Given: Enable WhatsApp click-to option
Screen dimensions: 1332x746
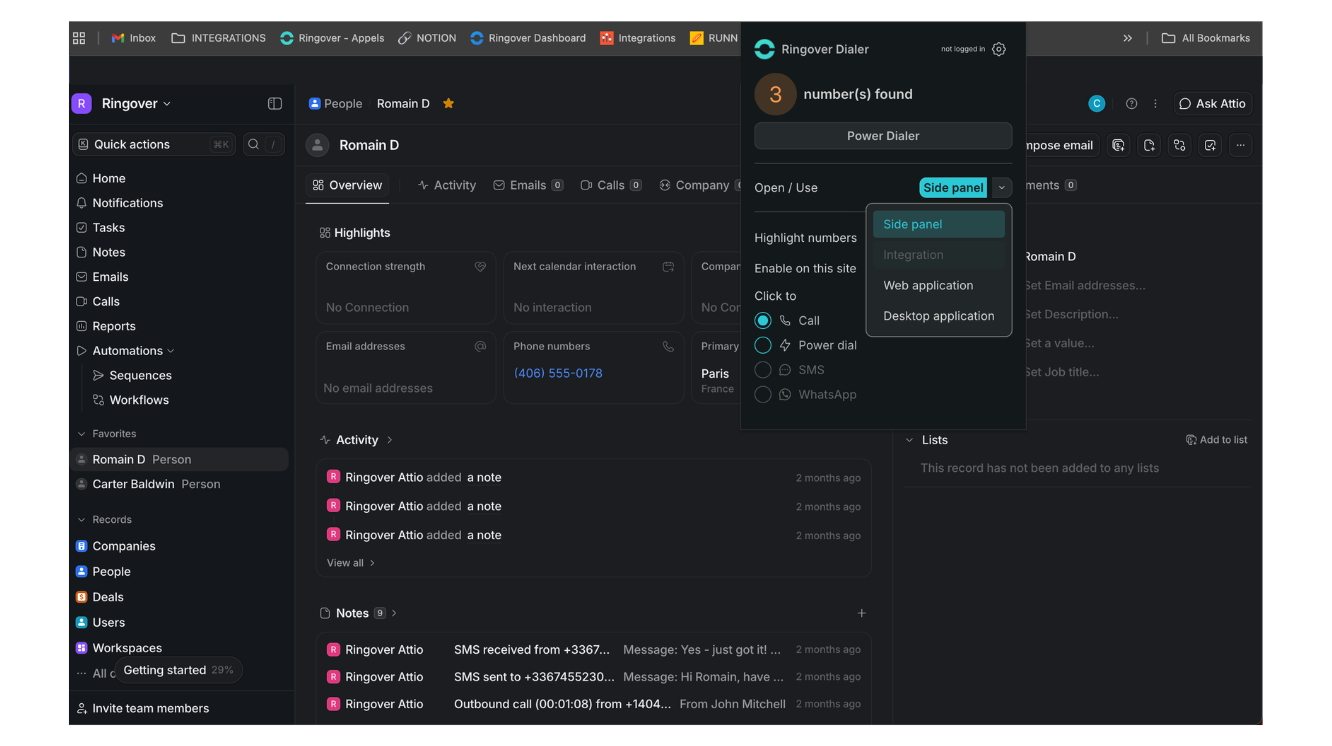Looking at the screenshot, I should click(x=763, y=394).
